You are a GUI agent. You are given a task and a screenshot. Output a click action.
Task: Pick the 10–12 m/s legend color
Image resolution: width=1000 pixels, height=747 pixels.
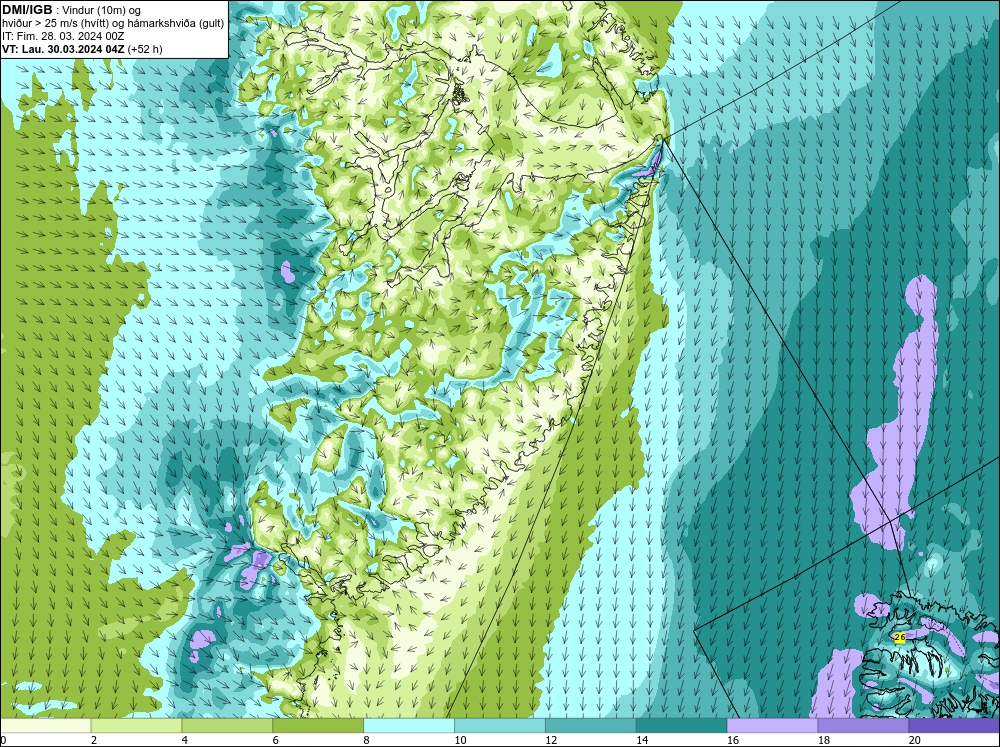(x=500, y=726)
